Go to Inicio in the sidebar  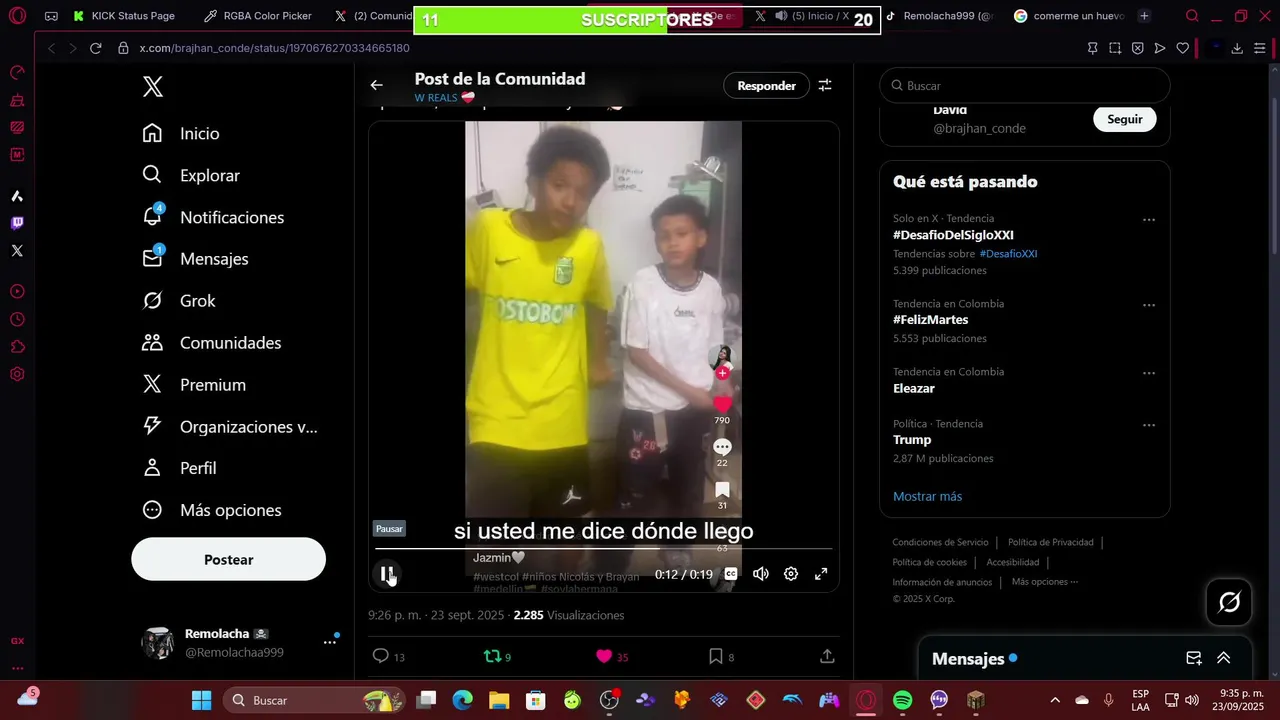tap(181, 133)
